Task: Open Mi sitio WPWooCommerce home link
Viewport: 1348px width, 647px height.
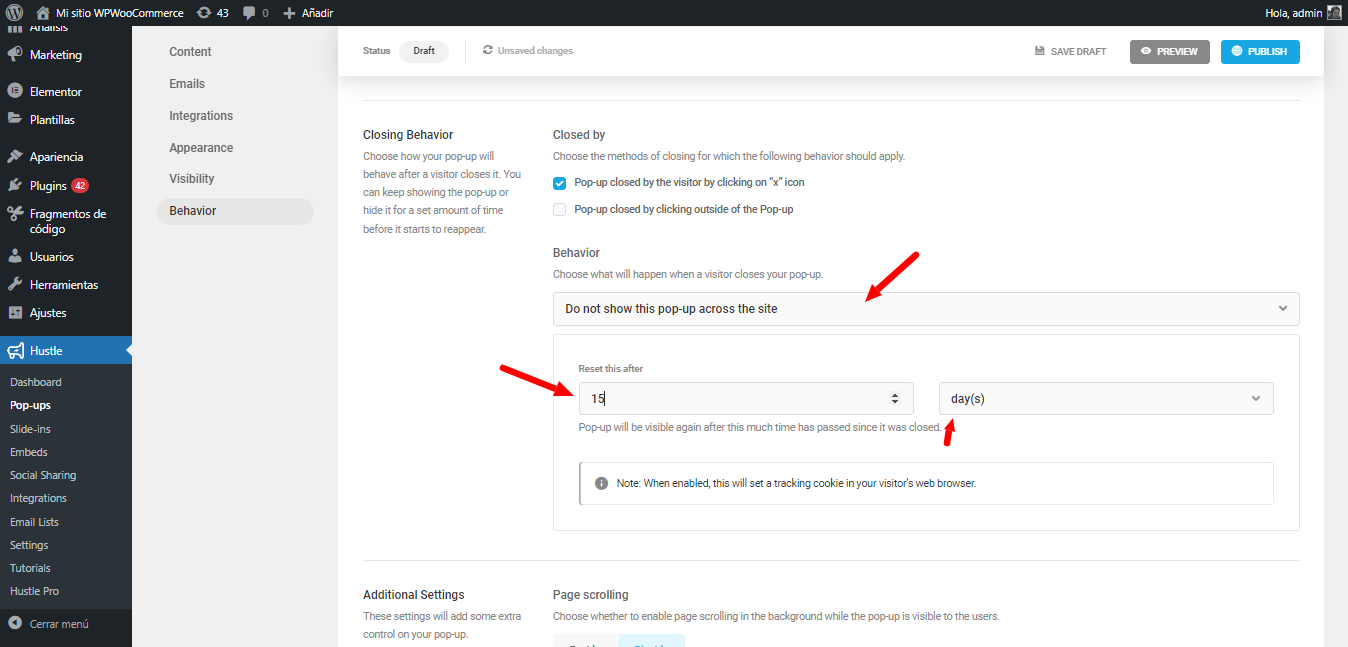Action: click(x=110, y=13)
